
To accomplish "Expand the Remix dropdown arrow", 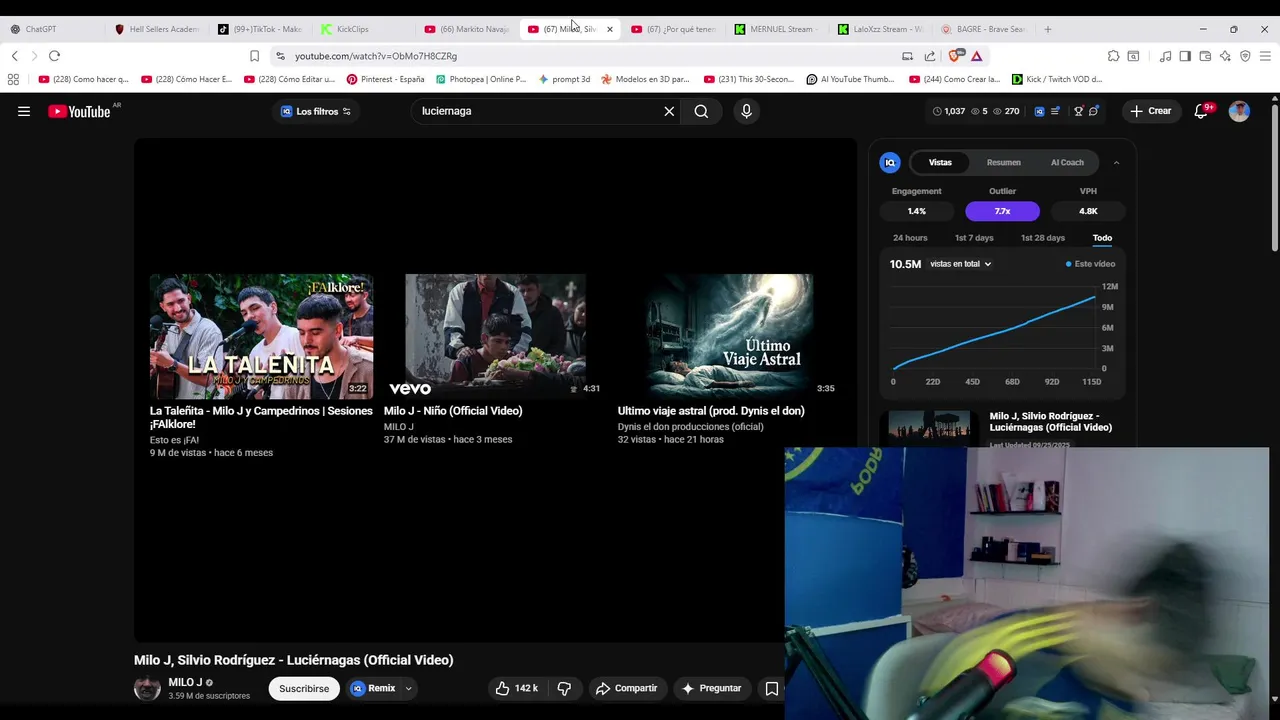I will (408, 688).
